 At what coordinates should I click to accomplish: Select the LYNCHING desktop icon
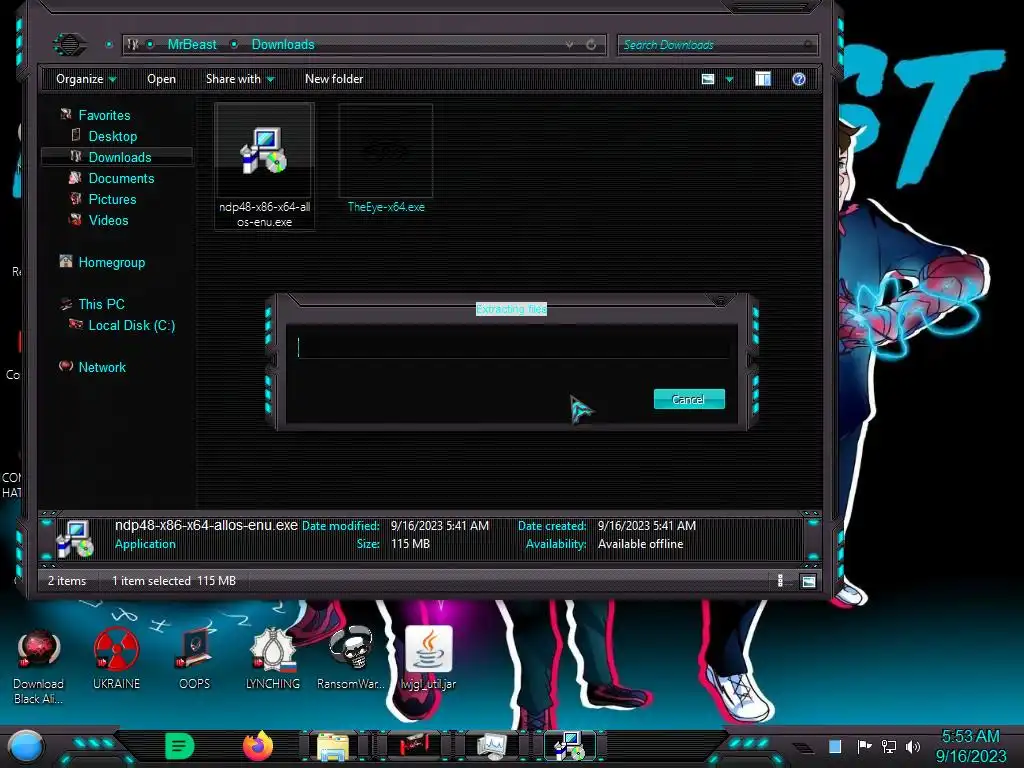[272, 658]
